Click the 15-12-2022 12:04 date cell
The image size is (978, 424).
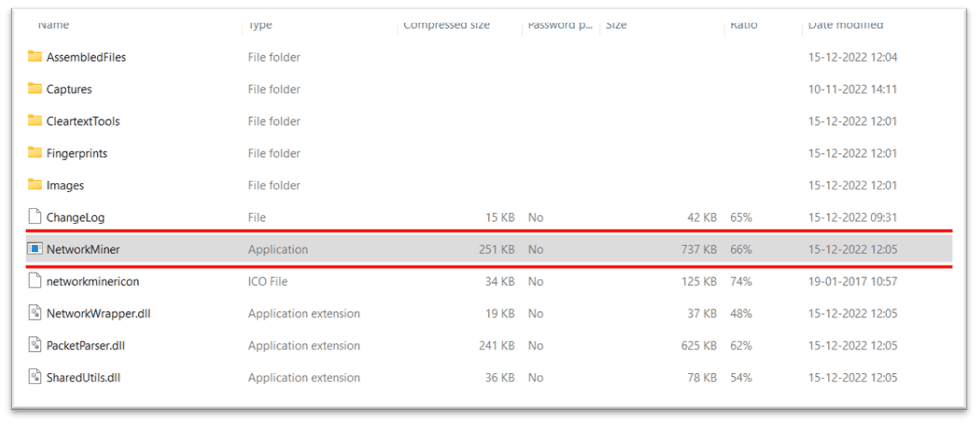pyautogui.click(x=853, y=57)
